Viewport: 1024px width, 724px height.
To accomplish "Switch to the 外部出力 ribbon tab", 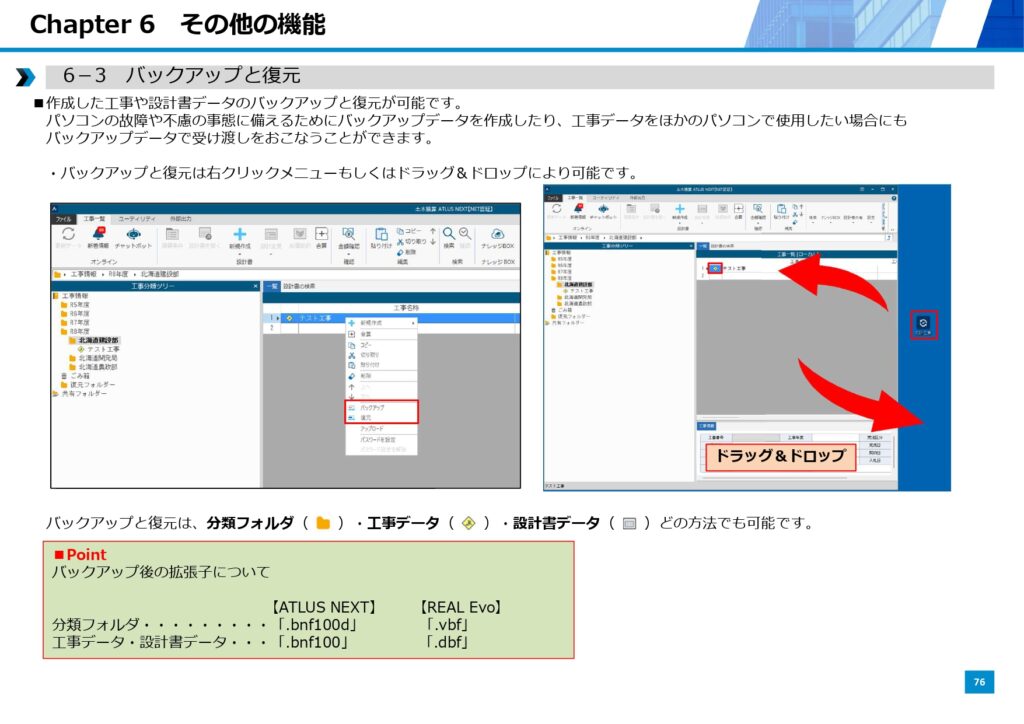I will point(181,217).
